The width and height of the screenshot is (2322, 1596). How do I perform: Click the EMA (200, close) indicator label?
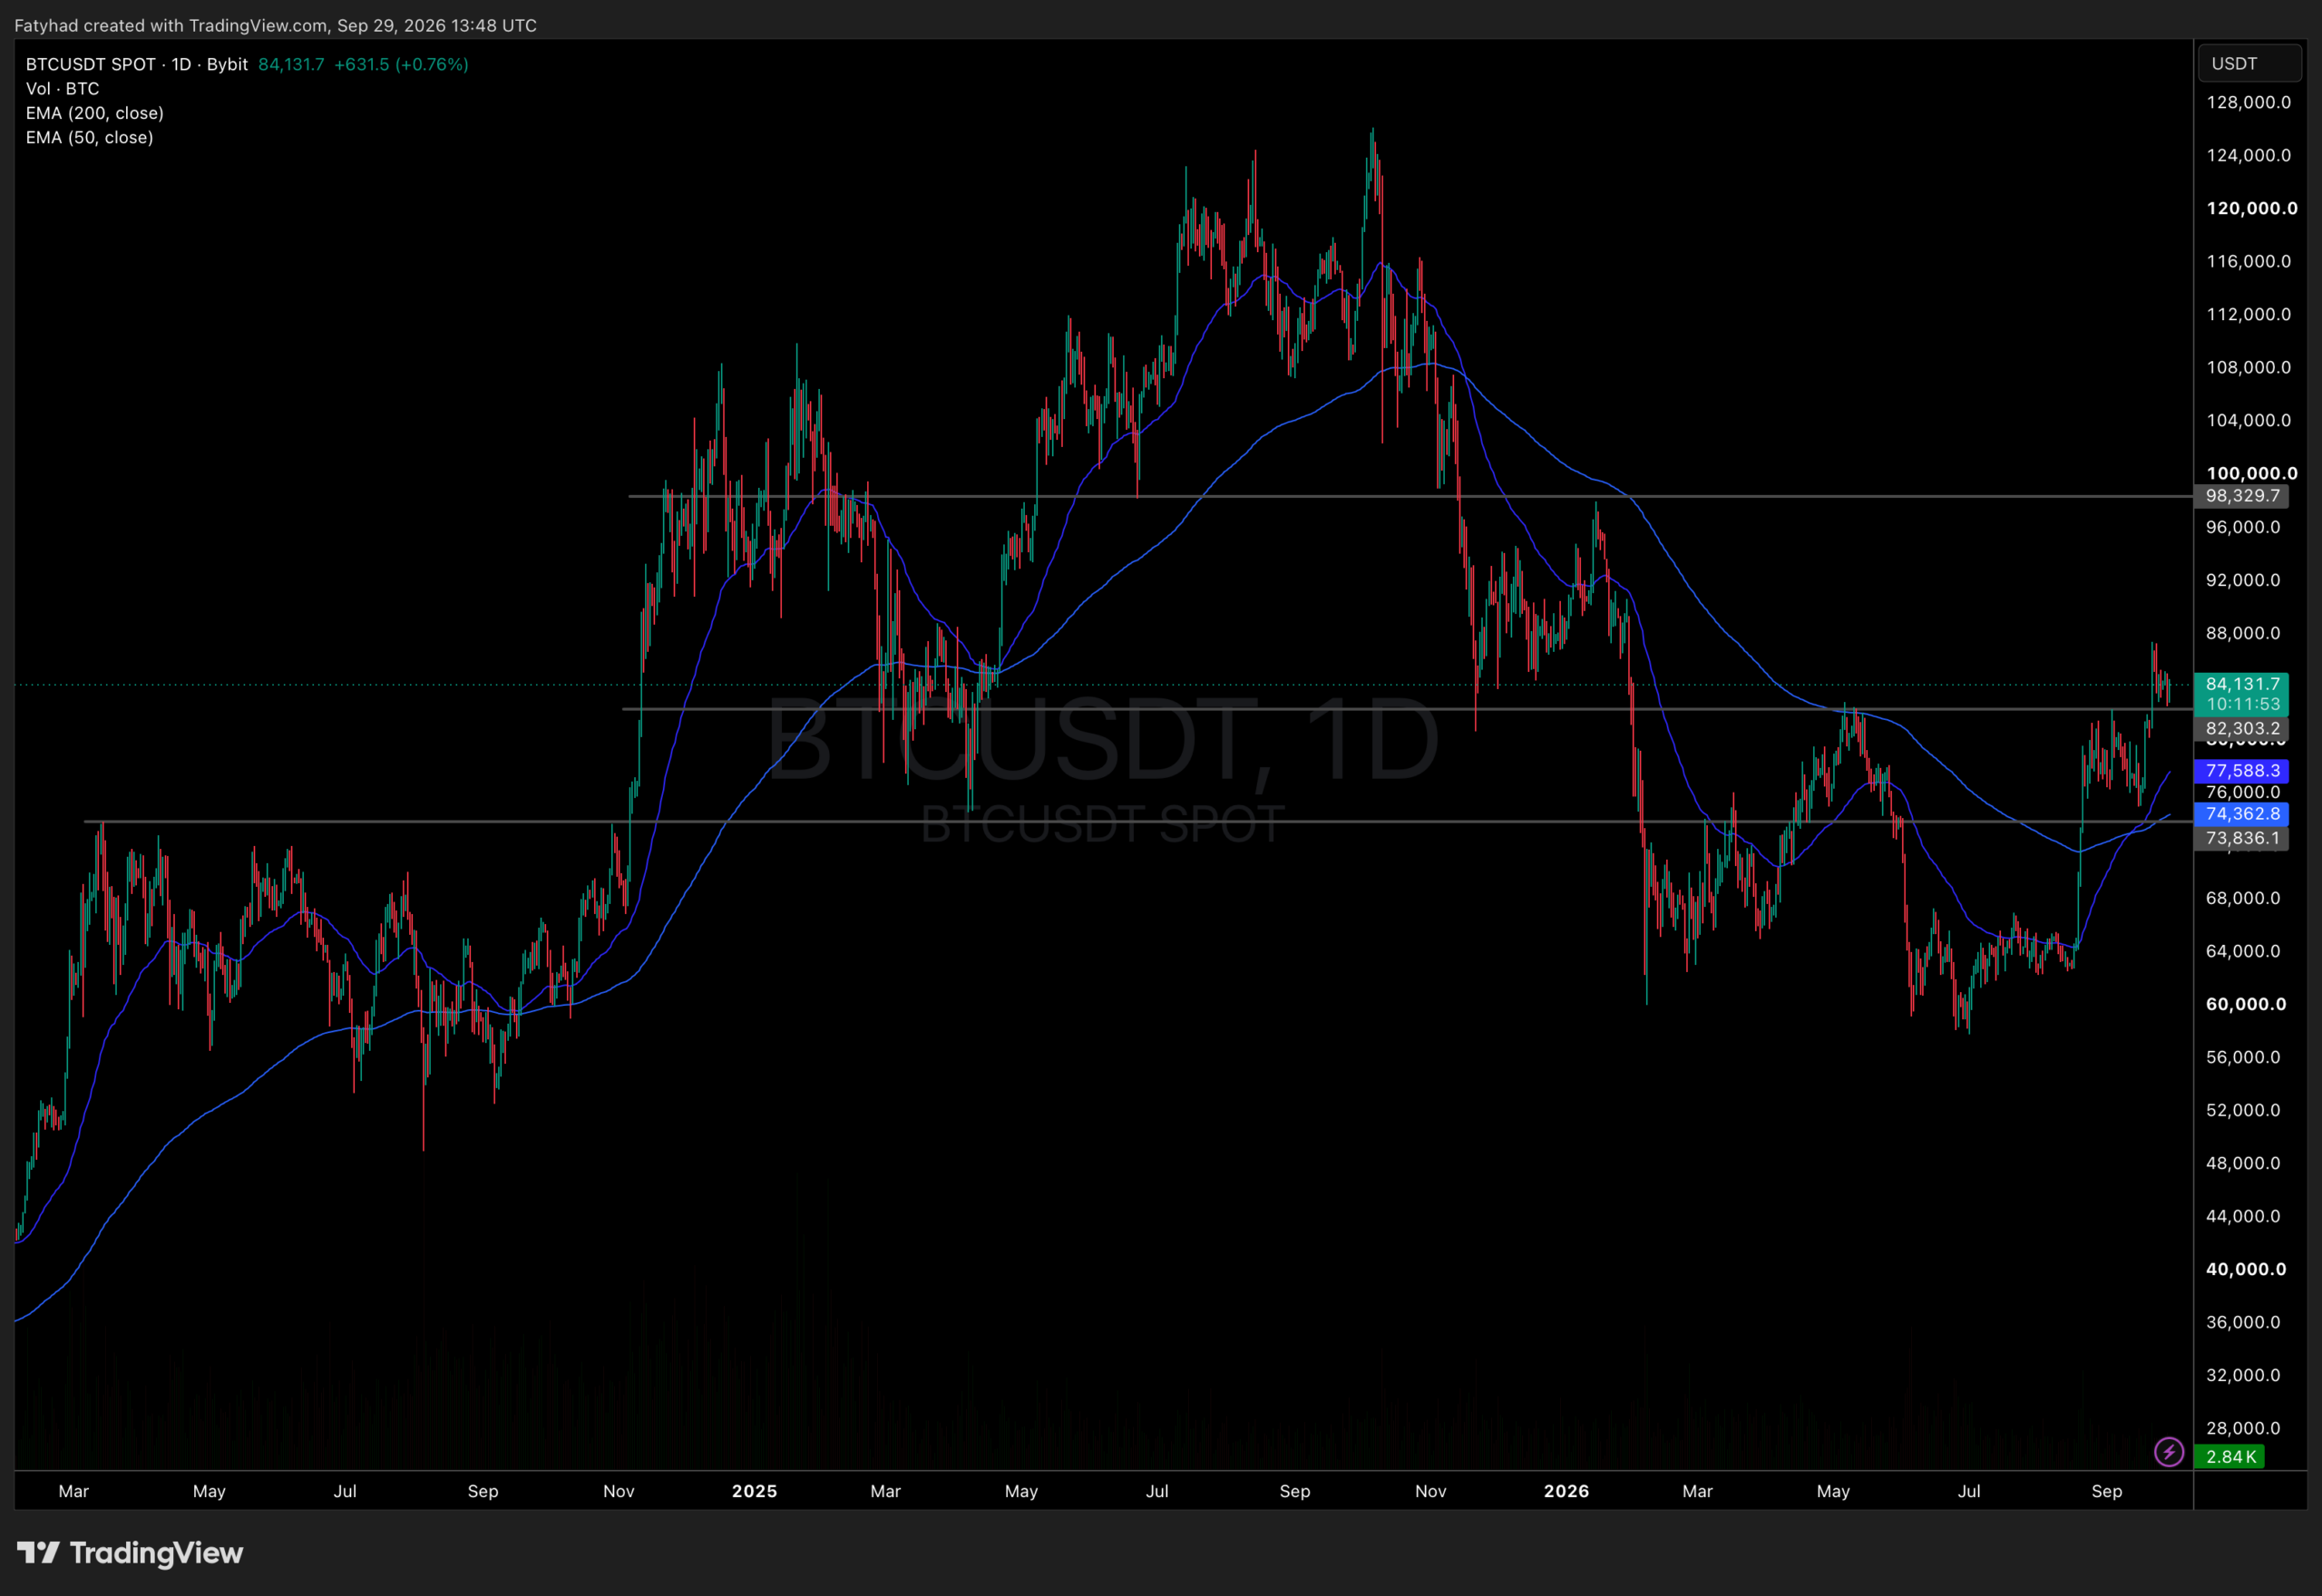[x=95, y=113]
